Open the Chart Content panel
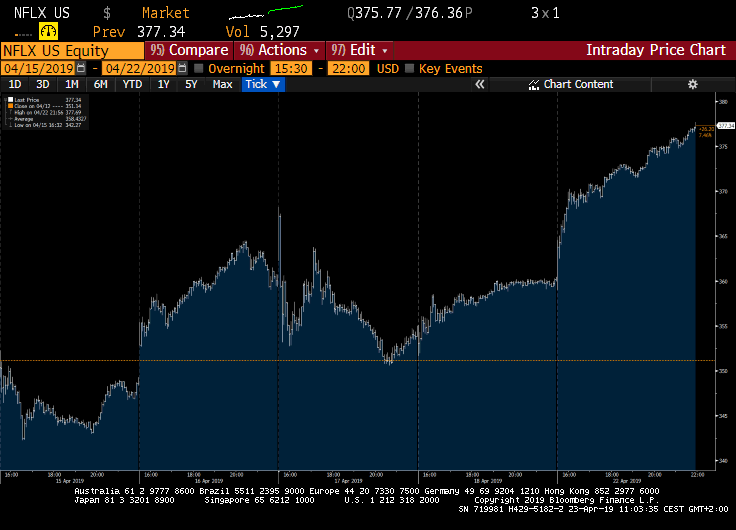736x530 pixels. [571, 84]
